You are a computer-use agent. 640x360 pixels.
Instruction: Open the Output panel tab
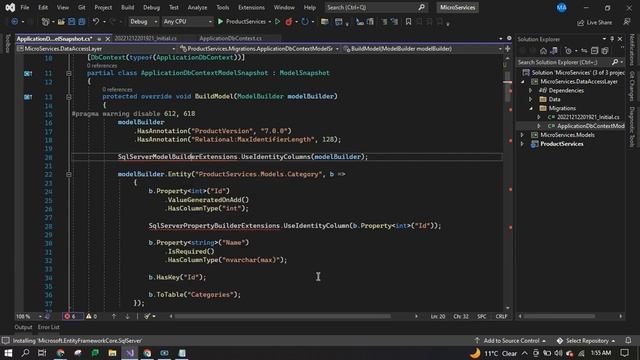23,327
